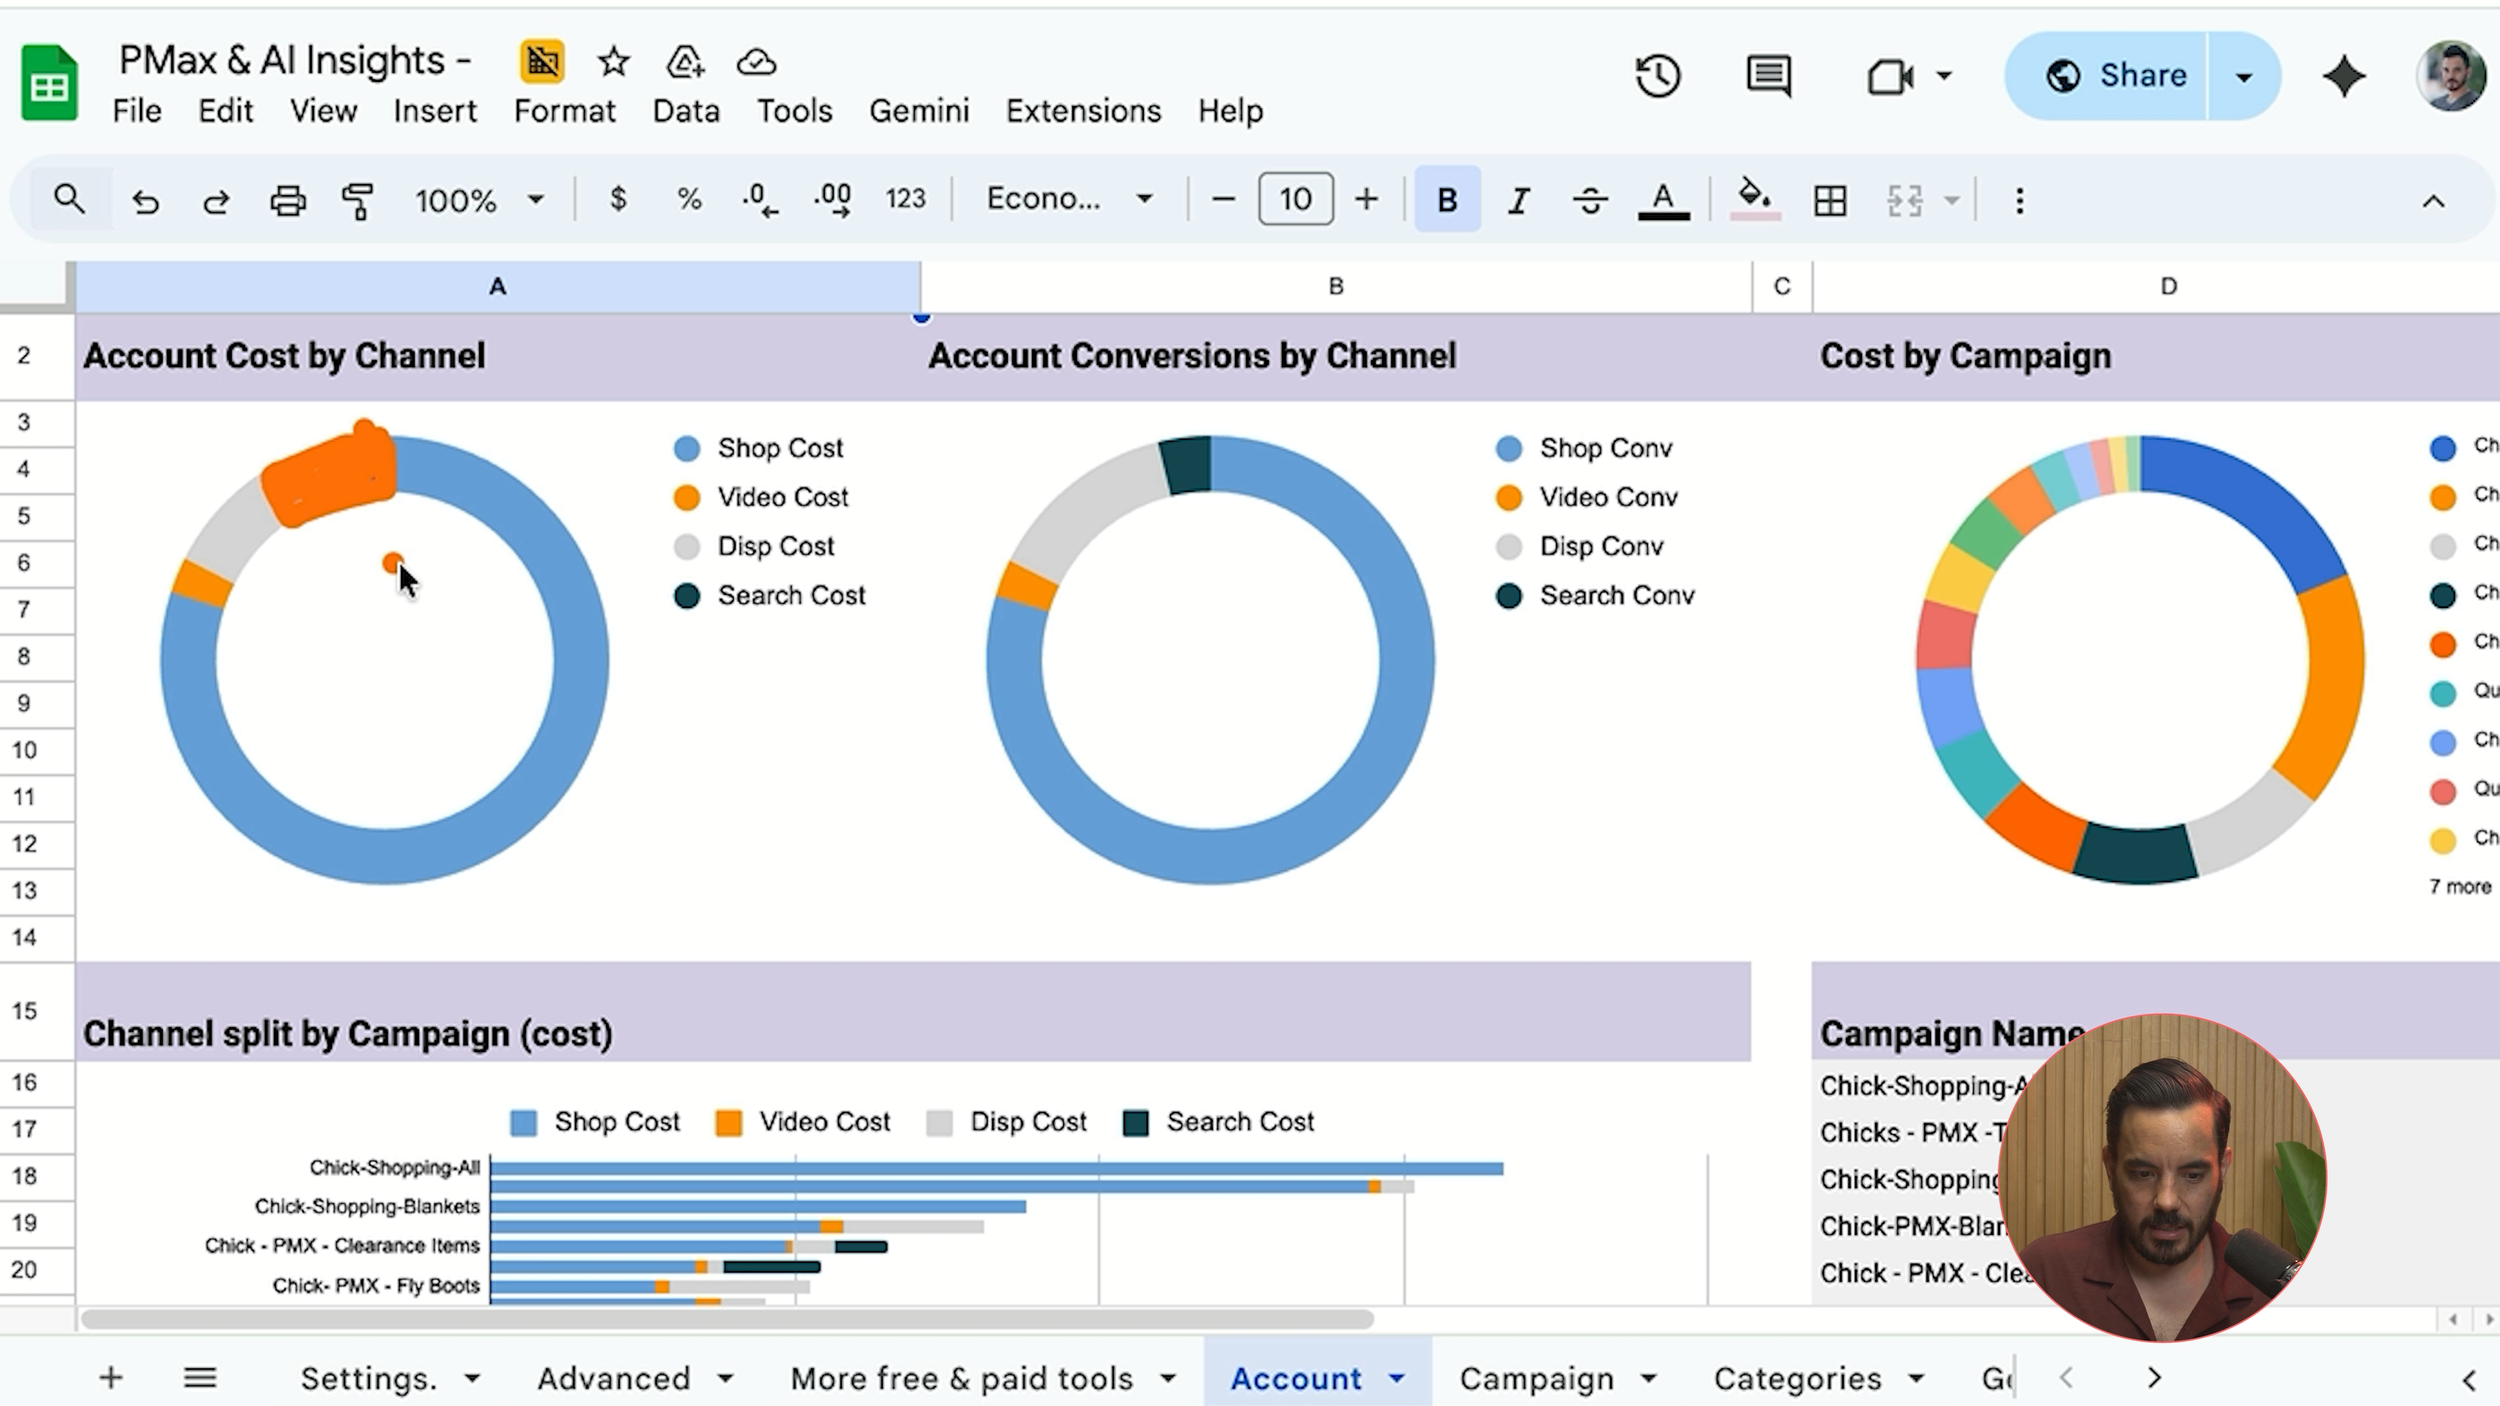Increase the font size
The image size is (2500, 1406).
point(1366,199)
